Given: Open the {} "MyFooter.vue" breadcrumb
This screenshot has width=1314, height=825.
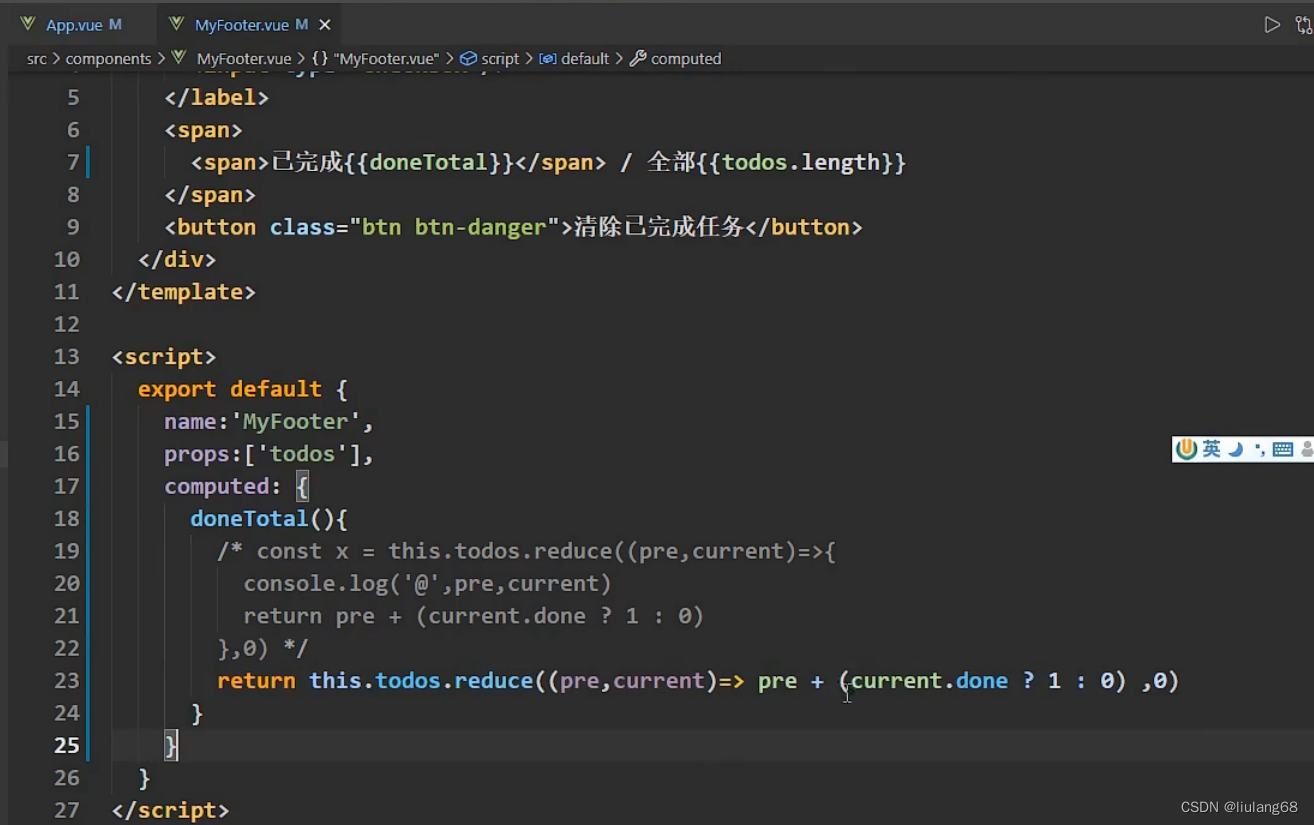Looking at the screenshot, I should [376, 59].
